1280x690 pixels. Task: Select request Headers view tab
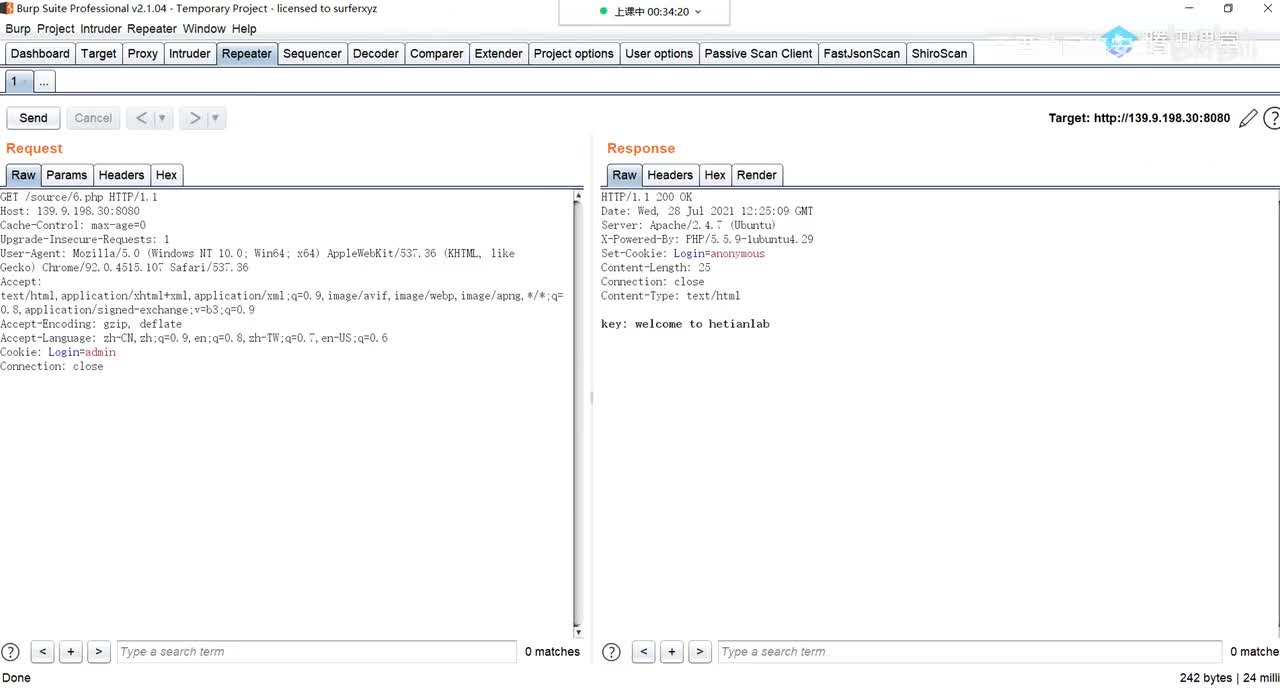[122, 175]
